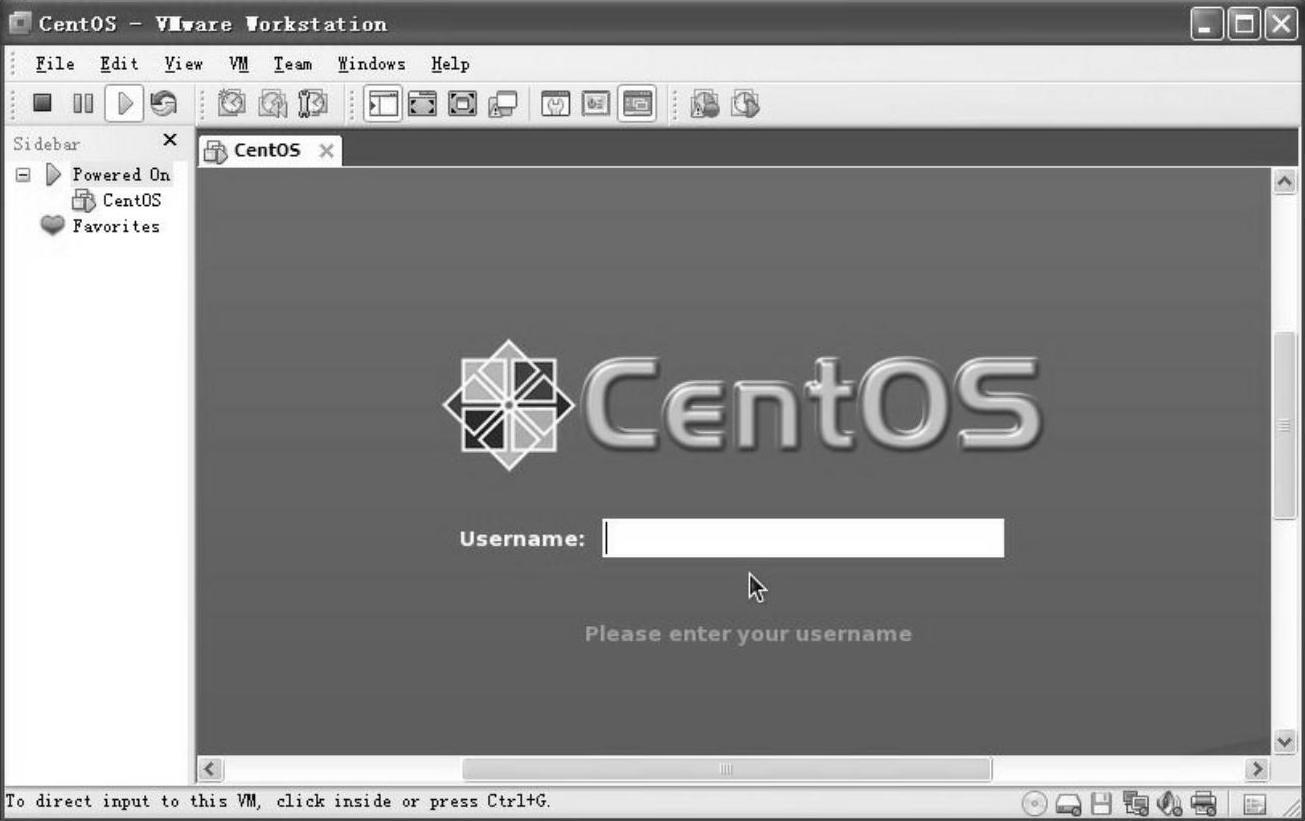Select Powered On in the sidebar
Viewport: 1305px width, 821px height.
pos(121,175)
